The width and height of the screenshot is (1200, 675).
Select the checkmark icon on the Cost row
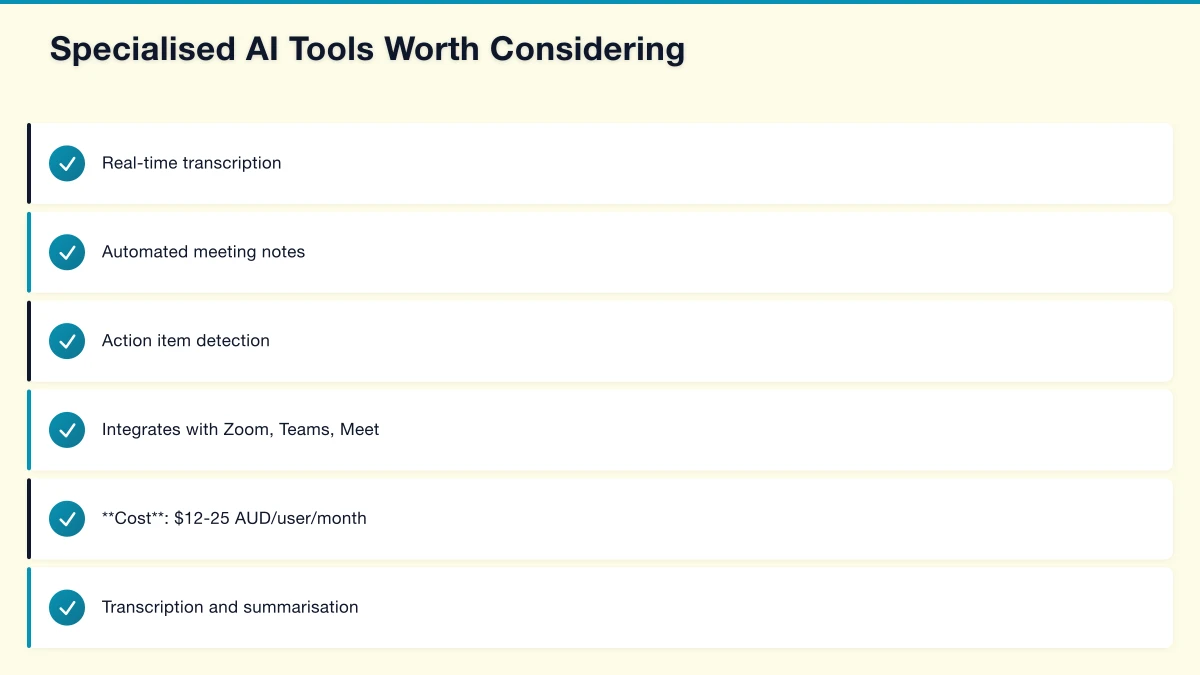pos(67,519)
